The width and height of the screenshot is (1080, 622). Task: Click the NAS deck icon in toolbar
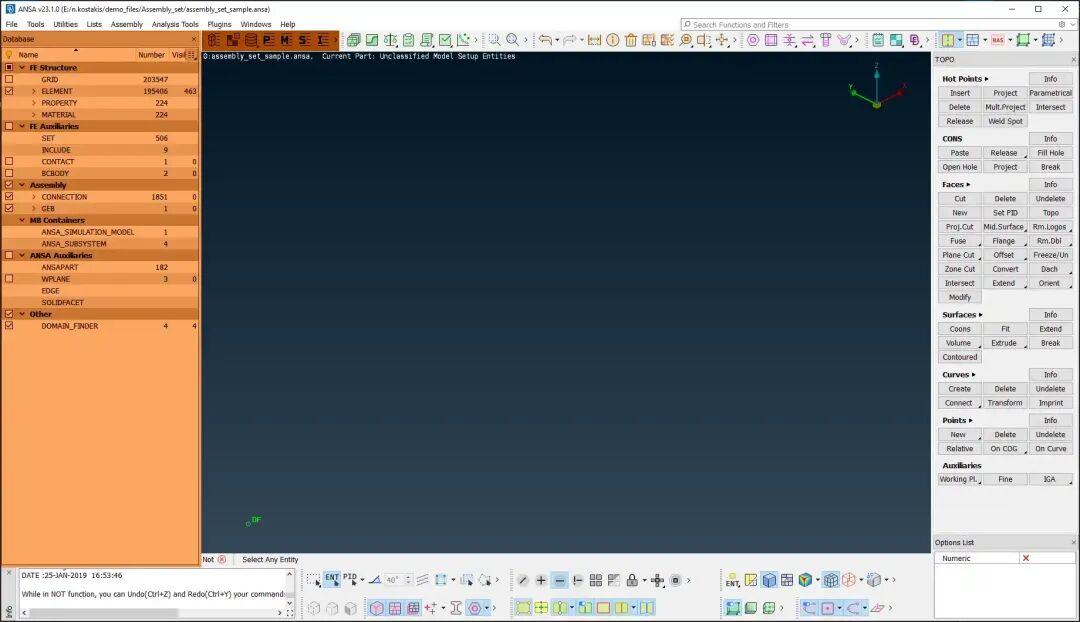pyautogui.click(x=998, y=40)
